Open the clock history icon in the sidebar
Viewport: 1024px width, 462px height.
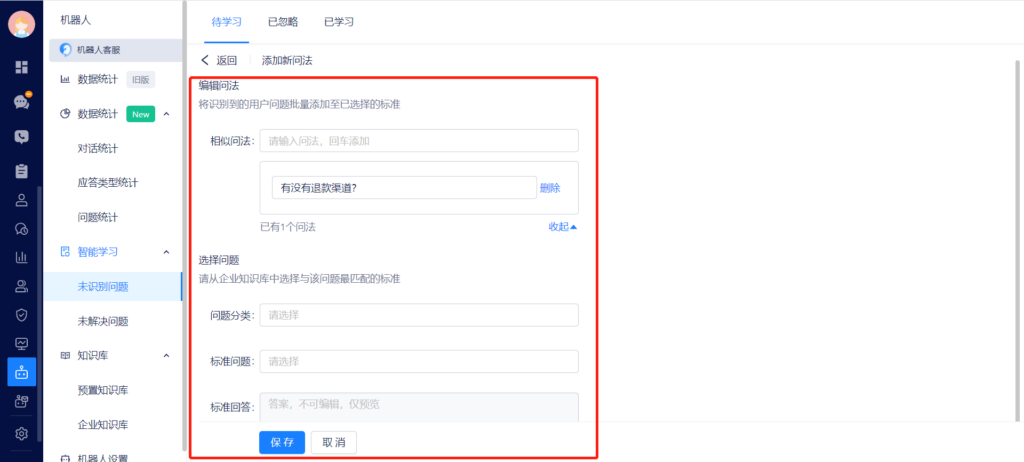[x=22, y=229]
